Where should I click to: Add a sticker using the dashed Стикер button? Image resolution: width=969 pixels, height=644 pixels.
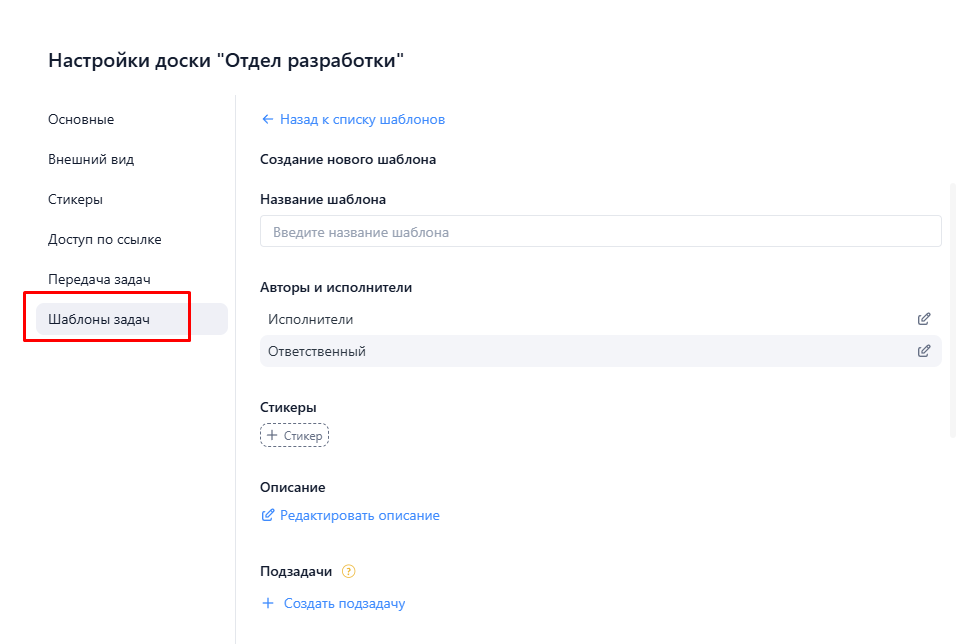click(x=294, y=435)
